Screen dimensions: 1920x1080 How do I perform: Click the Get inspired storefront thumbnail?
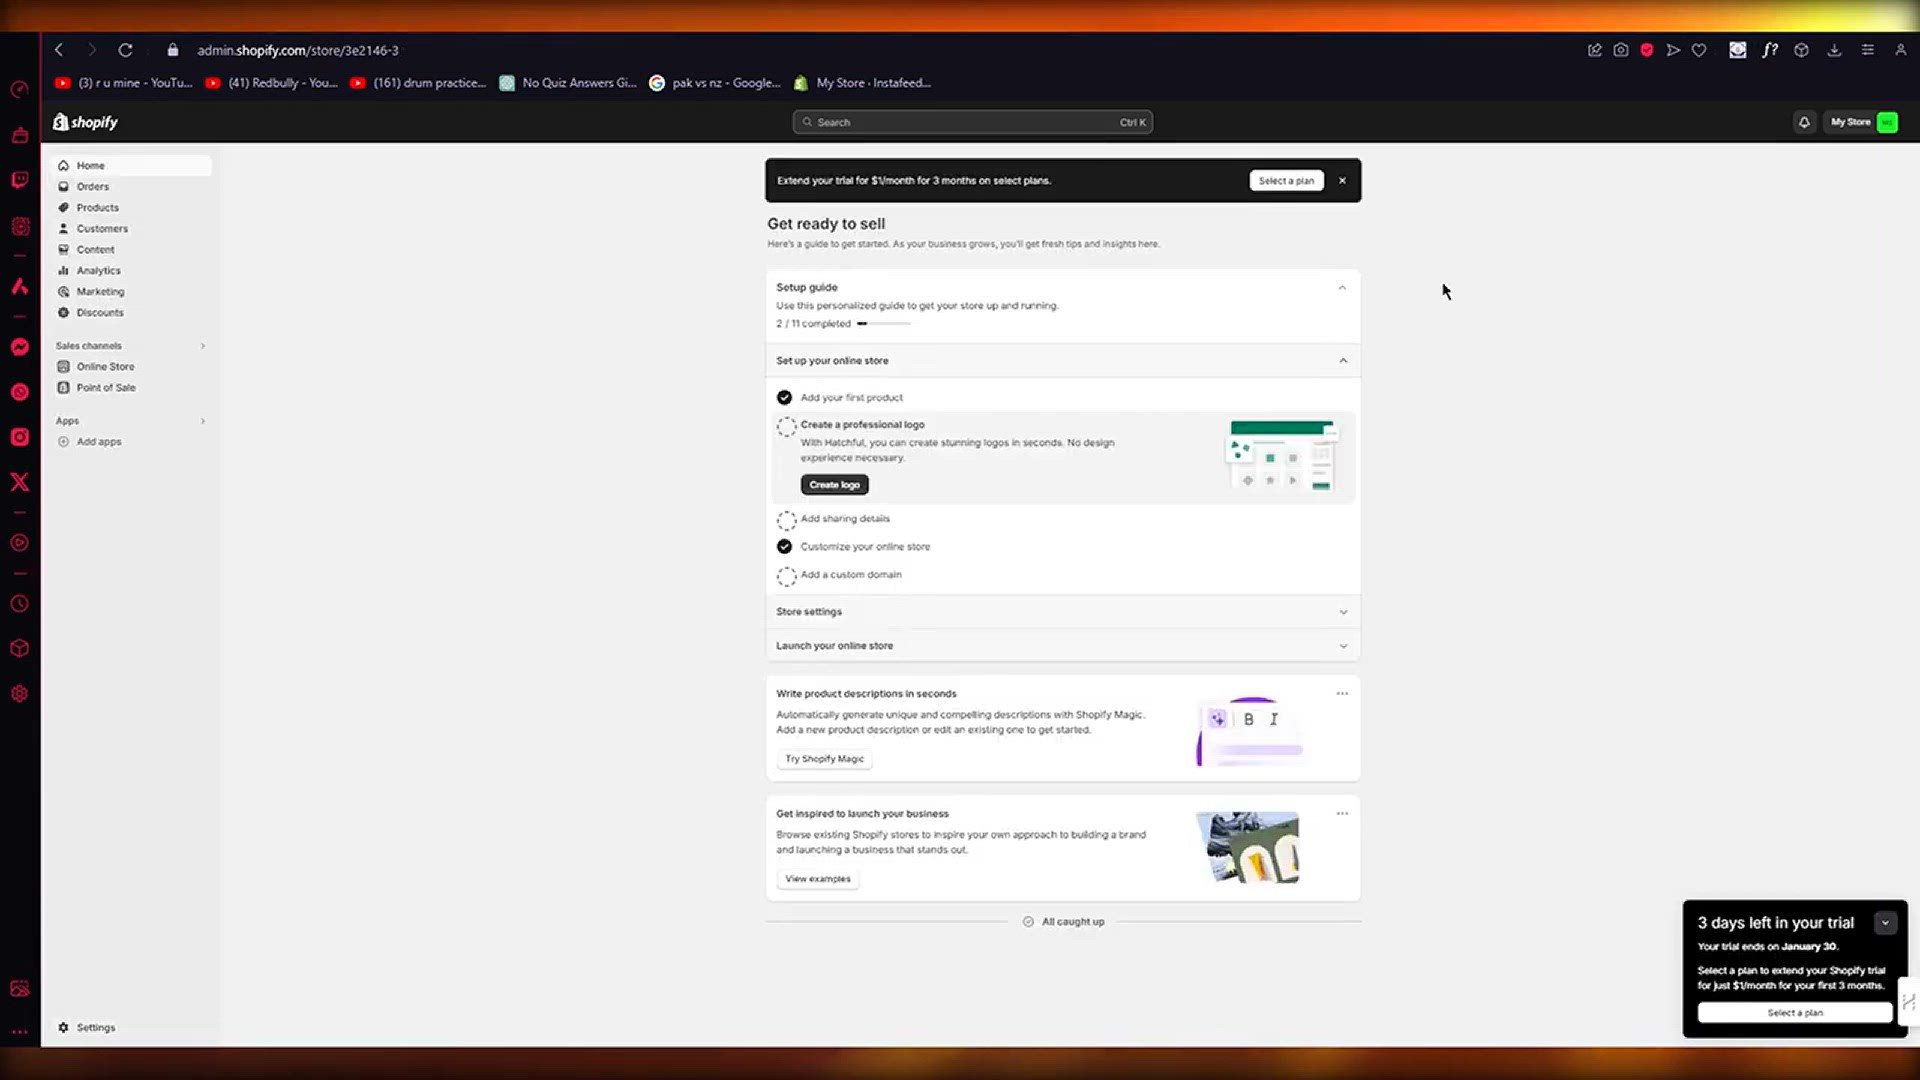click(1248, 847)
